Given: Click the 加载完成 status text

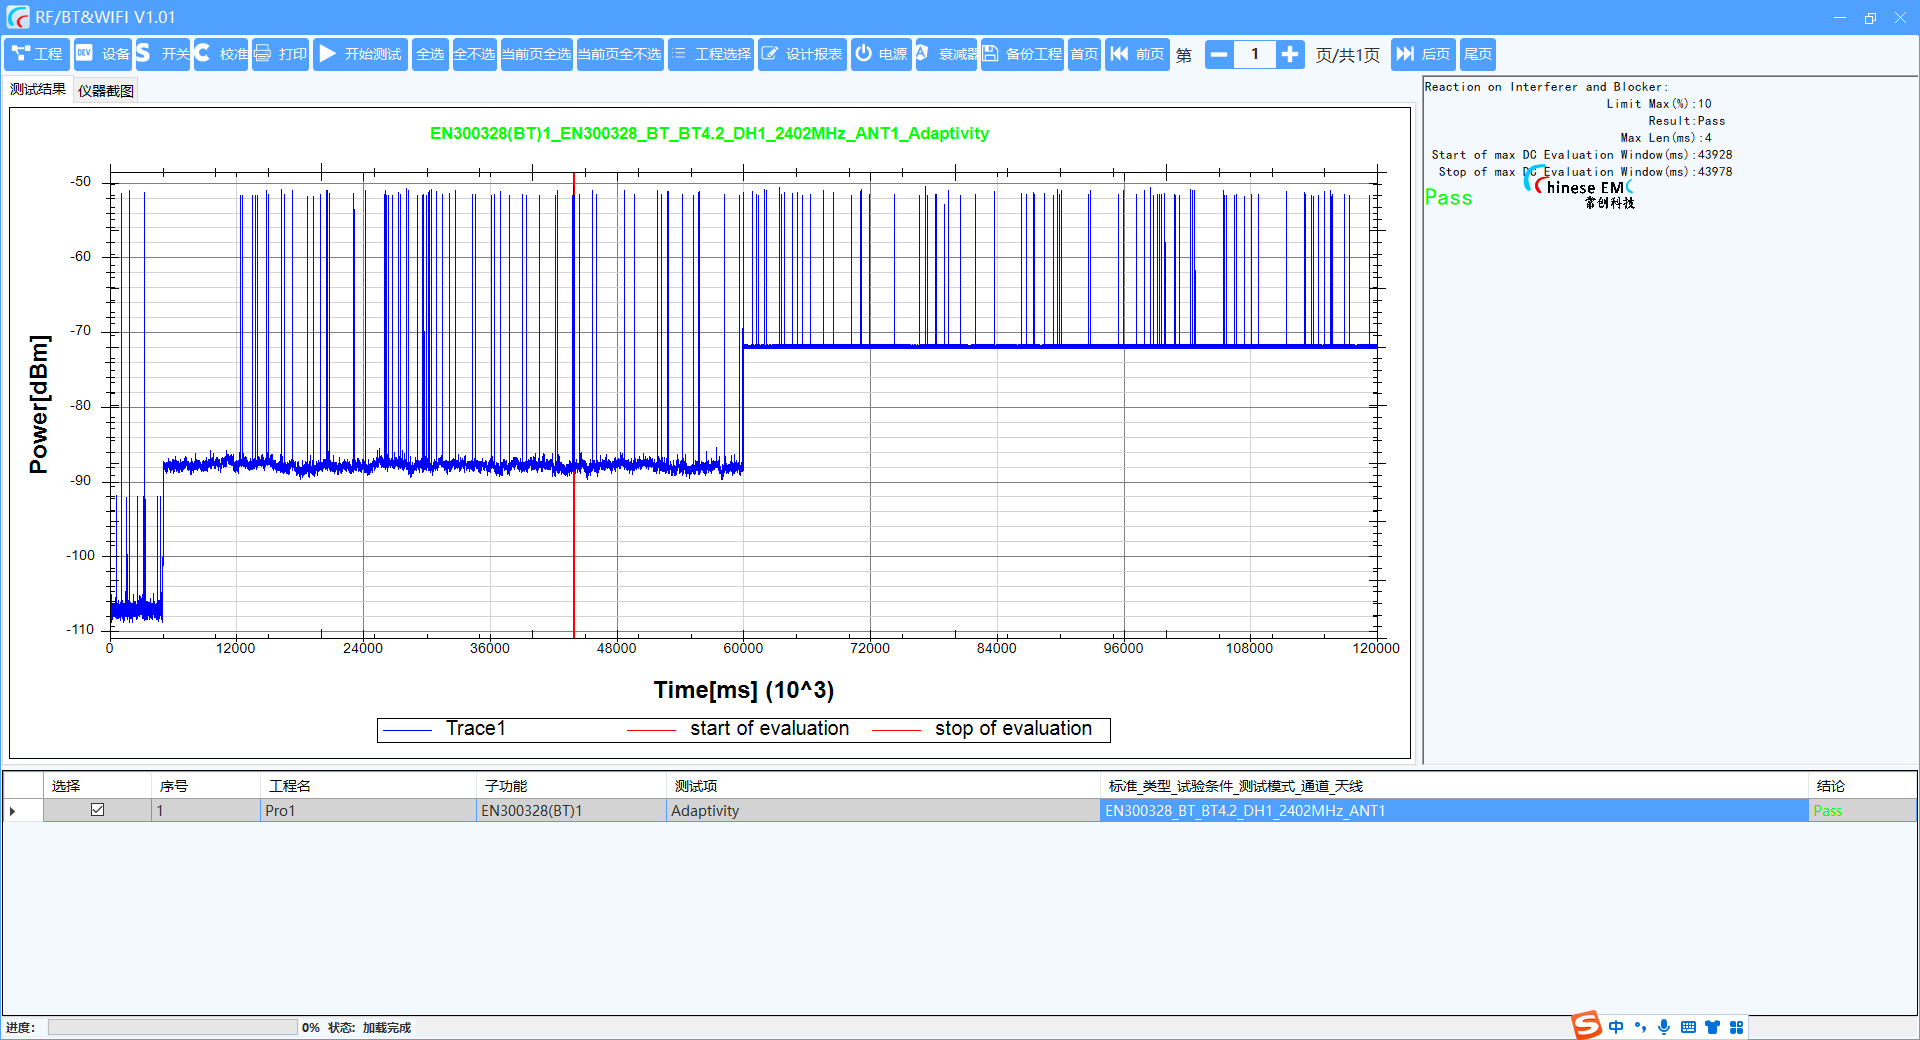Looking at the screenshot, I should pos(386,1028).
